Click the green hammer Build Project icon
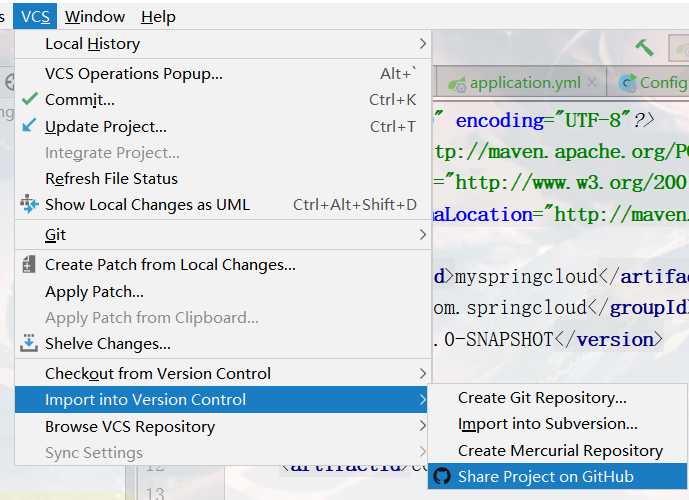 (x=645, y=47)
